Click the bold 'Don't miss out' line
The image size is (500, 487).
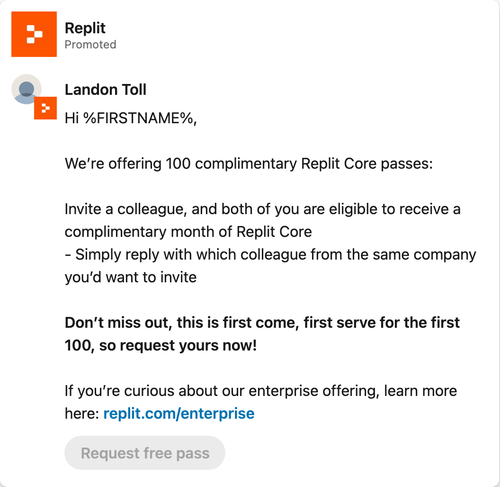coord(262,323)
